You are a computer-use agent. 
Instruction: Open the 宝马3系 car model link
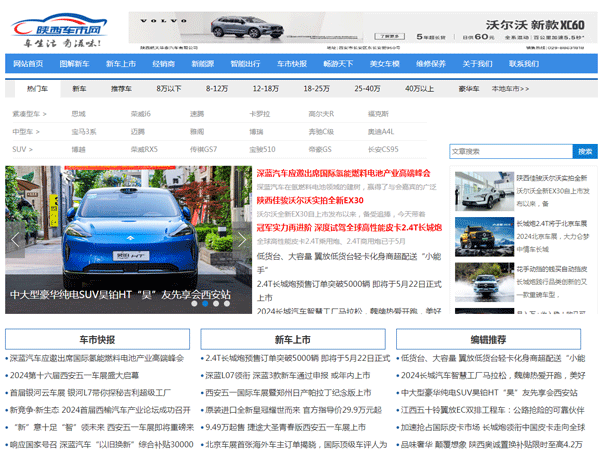[84, 132]
